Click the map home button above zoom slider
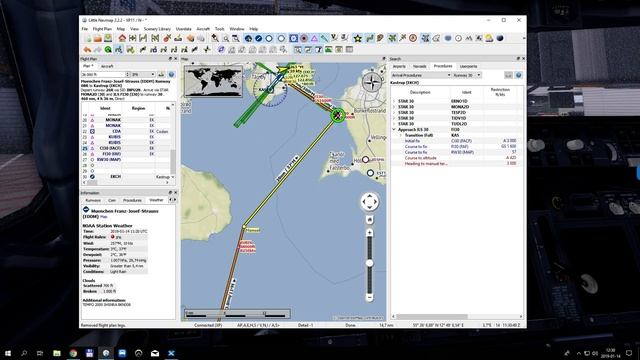 click(369, 220)
